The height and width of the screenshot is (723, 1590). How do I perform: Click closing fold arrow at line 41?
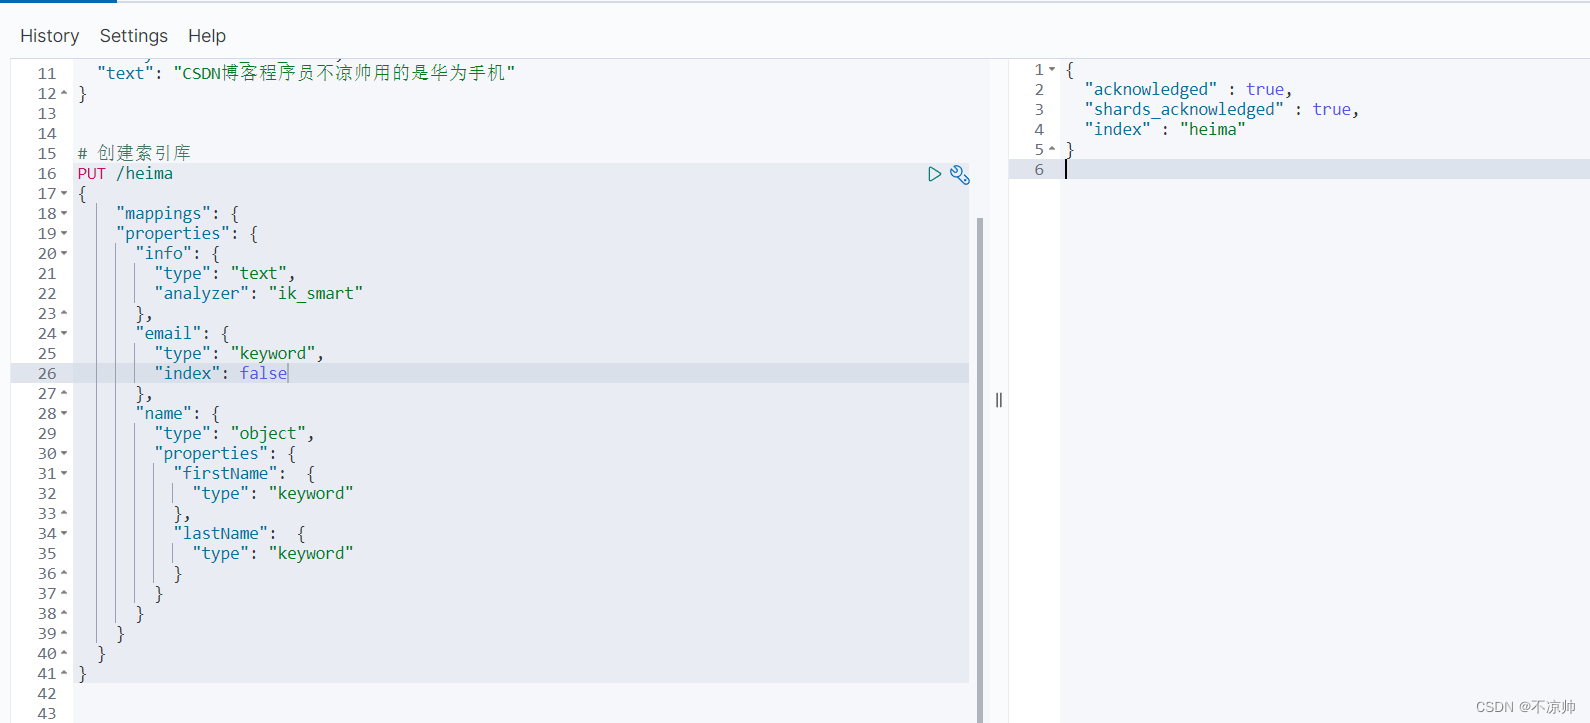64,673
